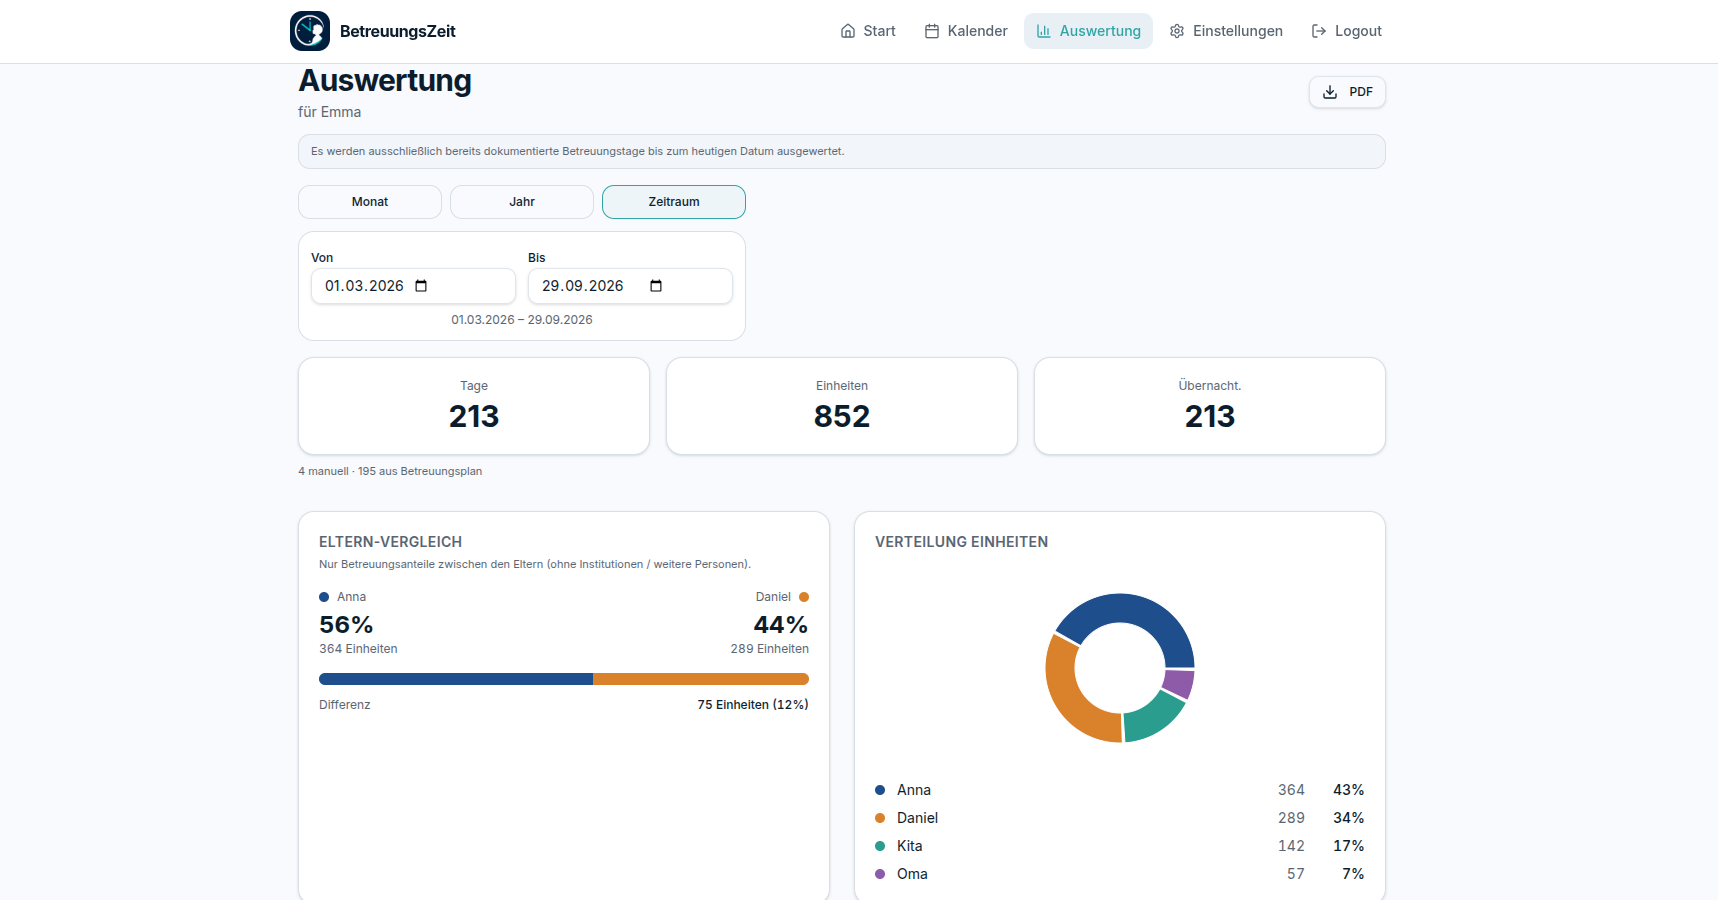This screenshot has height=900, width=1718.
Task: Open the Start menu item
Action: 868,31
